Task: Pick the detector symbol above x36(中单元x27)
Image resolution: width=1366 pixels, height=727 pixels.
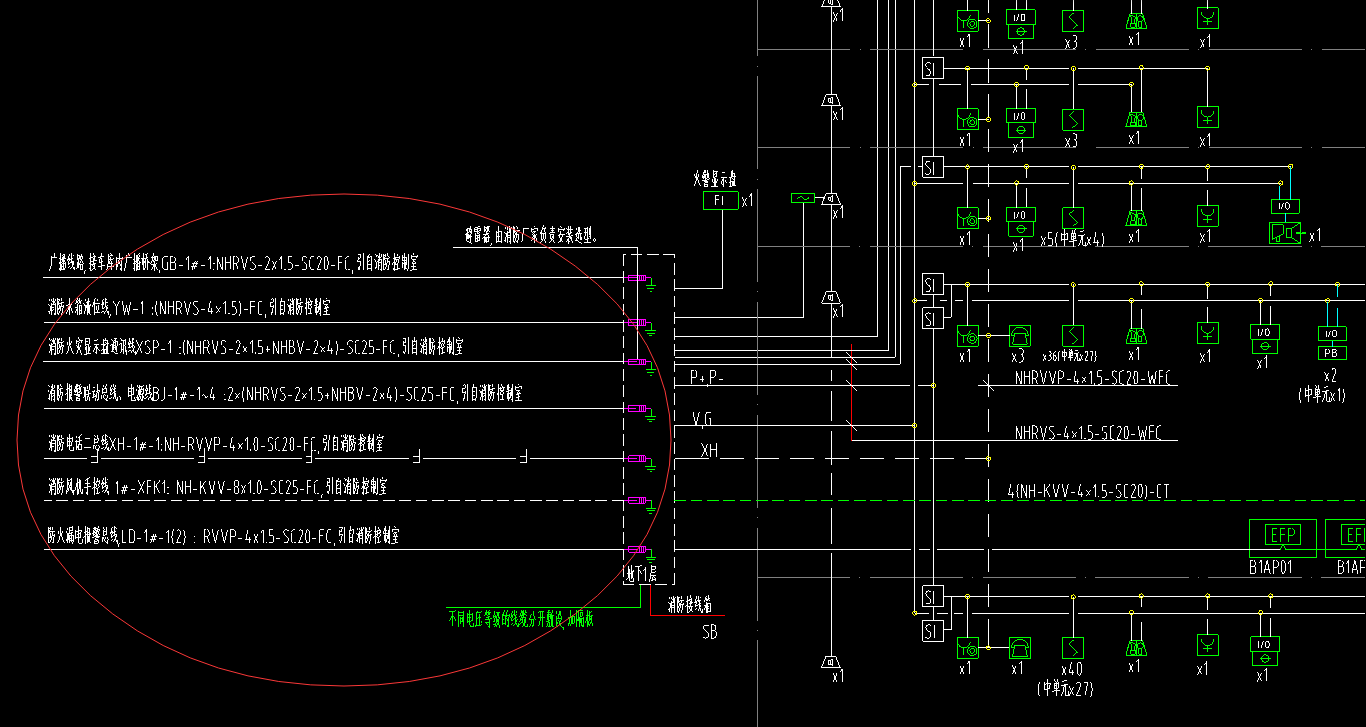Action: [1072, 335]
